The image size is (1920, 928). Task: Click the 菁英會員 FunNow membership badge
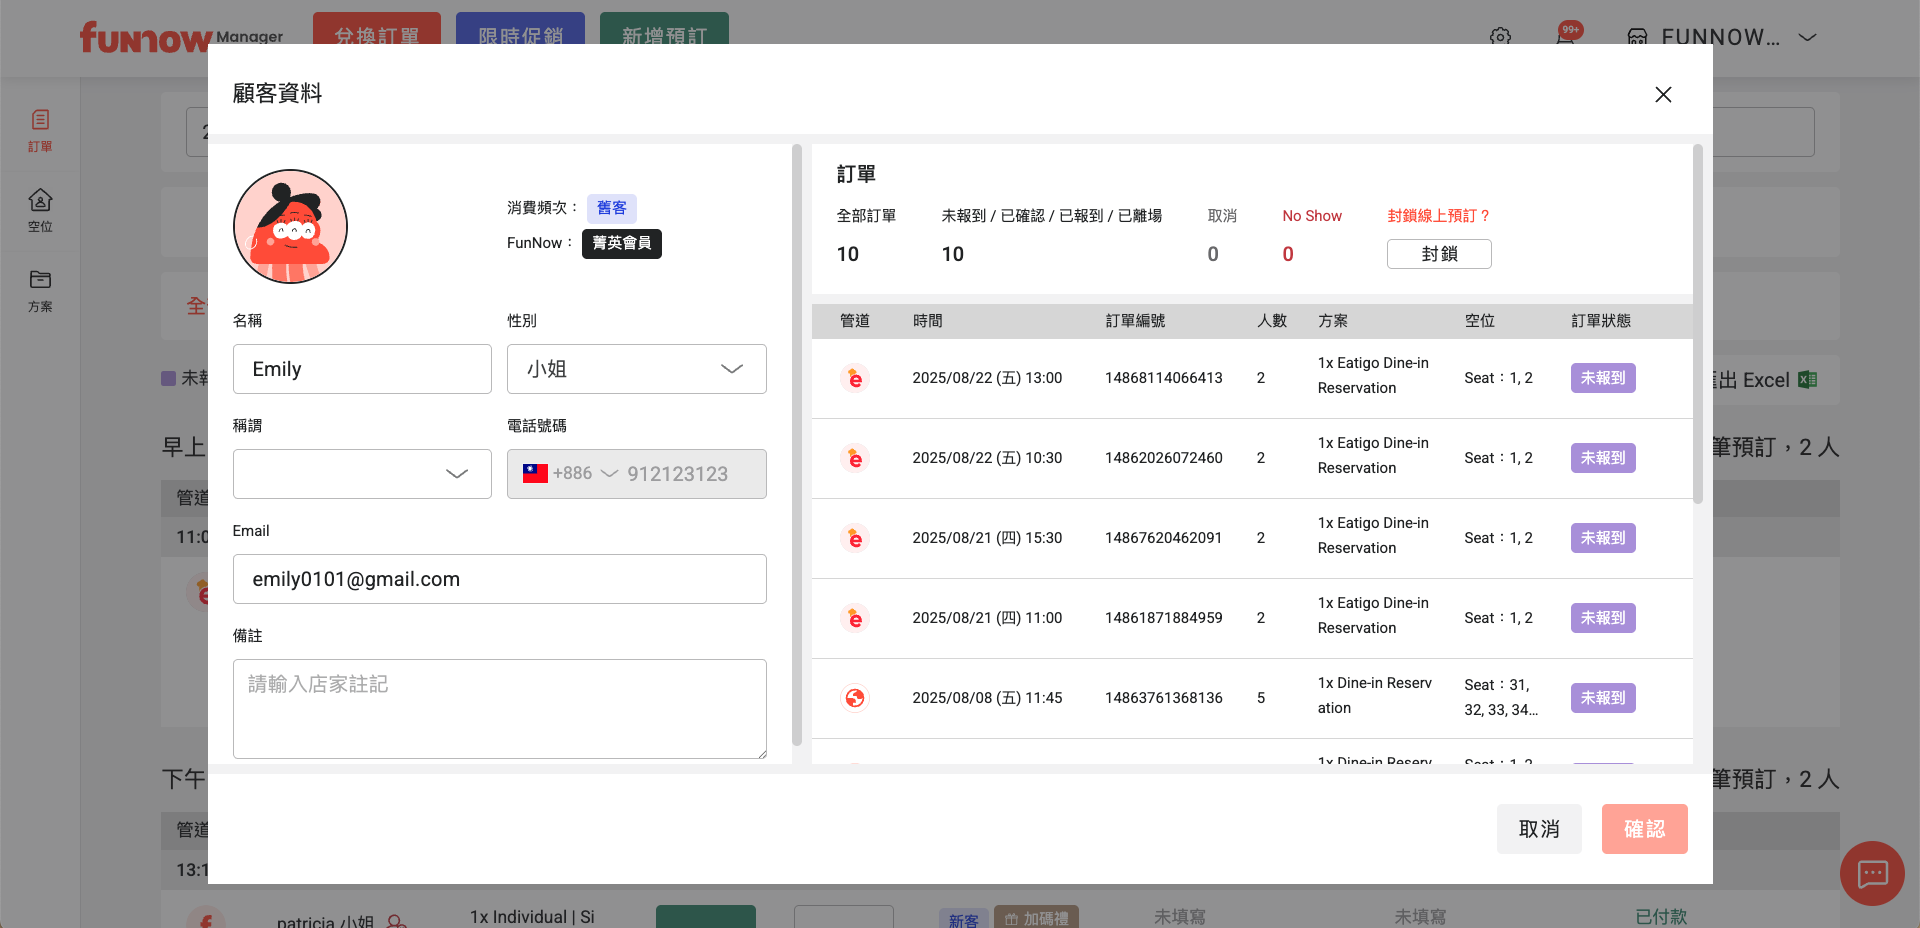pyautogui.click(x=621, y=243)
